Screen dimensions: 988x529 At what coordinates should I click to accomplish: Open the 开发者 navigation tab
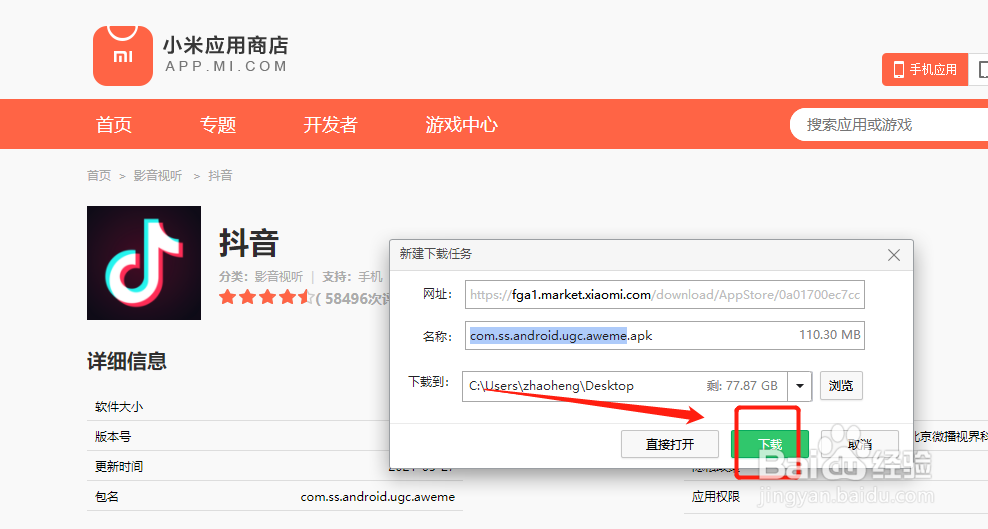pyautogui.click(x=330, y=125)
